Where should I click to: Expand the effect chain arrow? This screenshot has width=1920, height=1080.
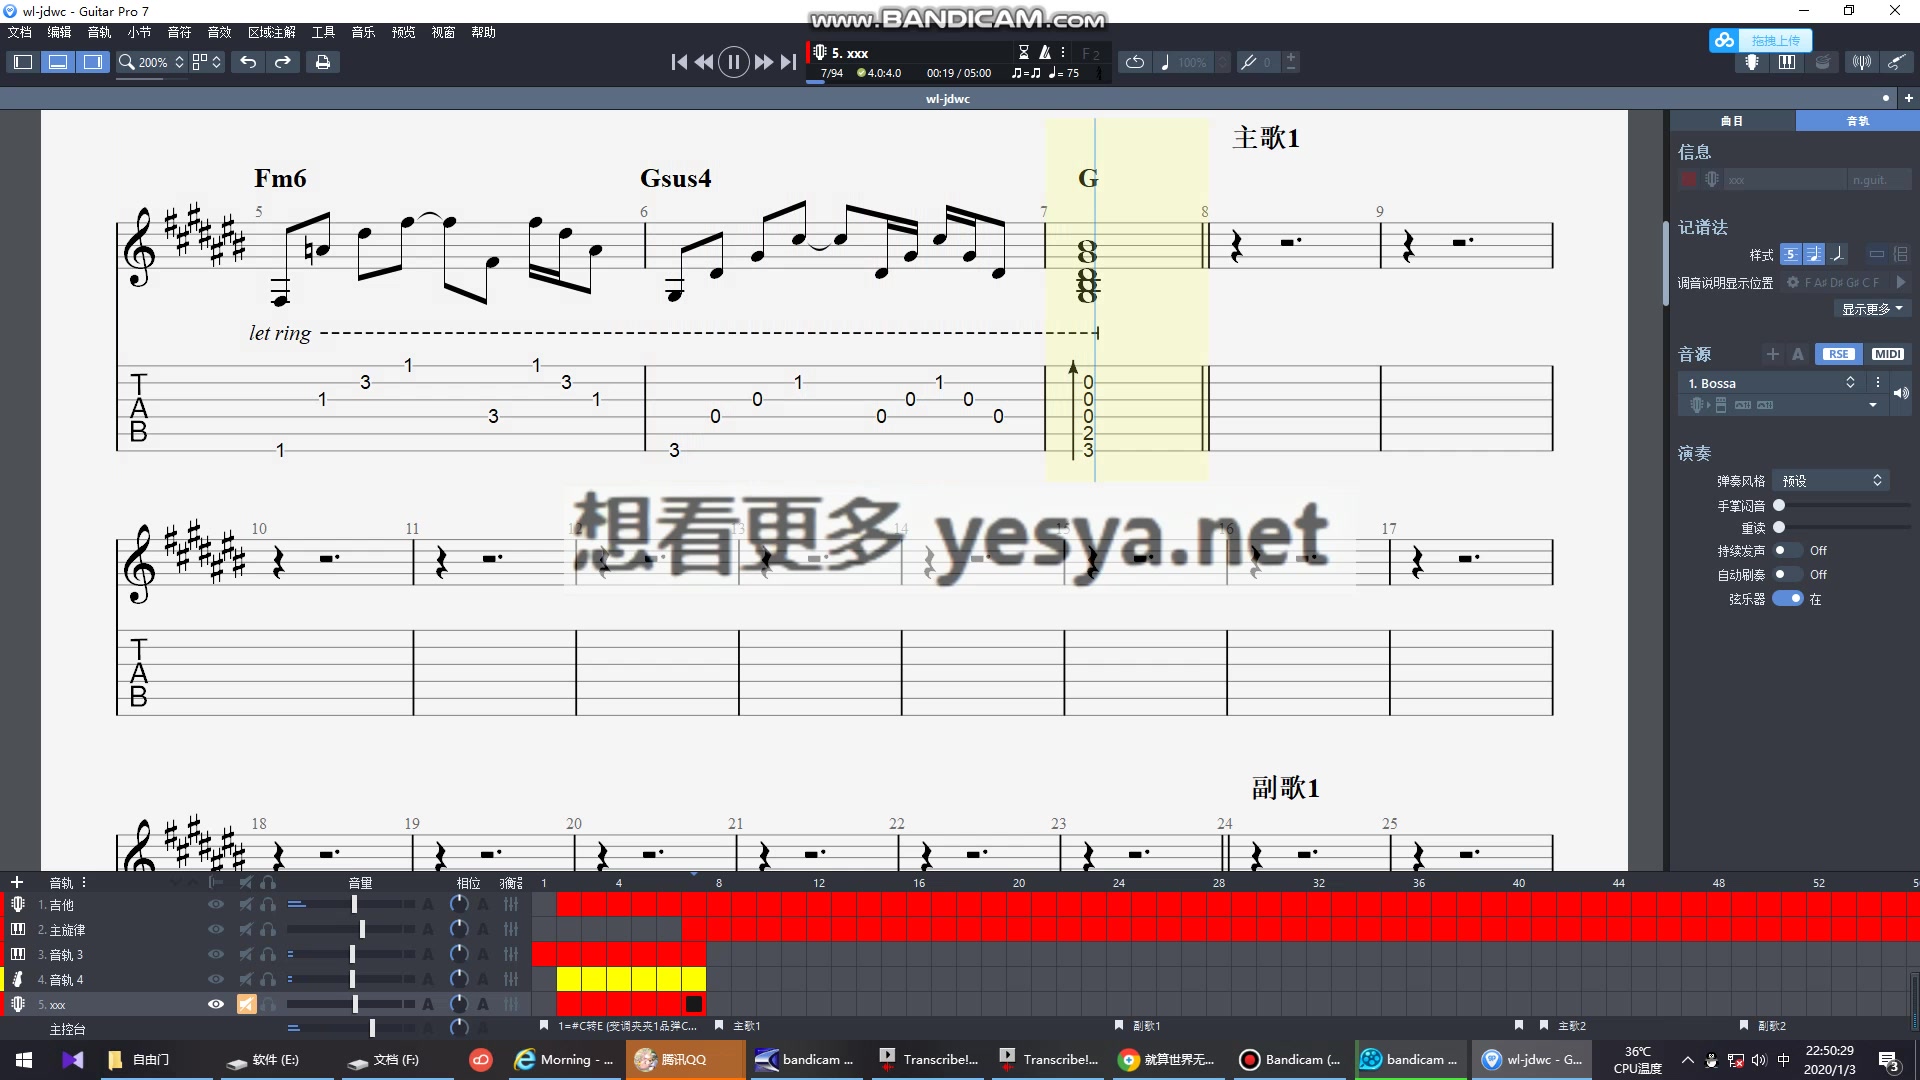click(1872, 405)
